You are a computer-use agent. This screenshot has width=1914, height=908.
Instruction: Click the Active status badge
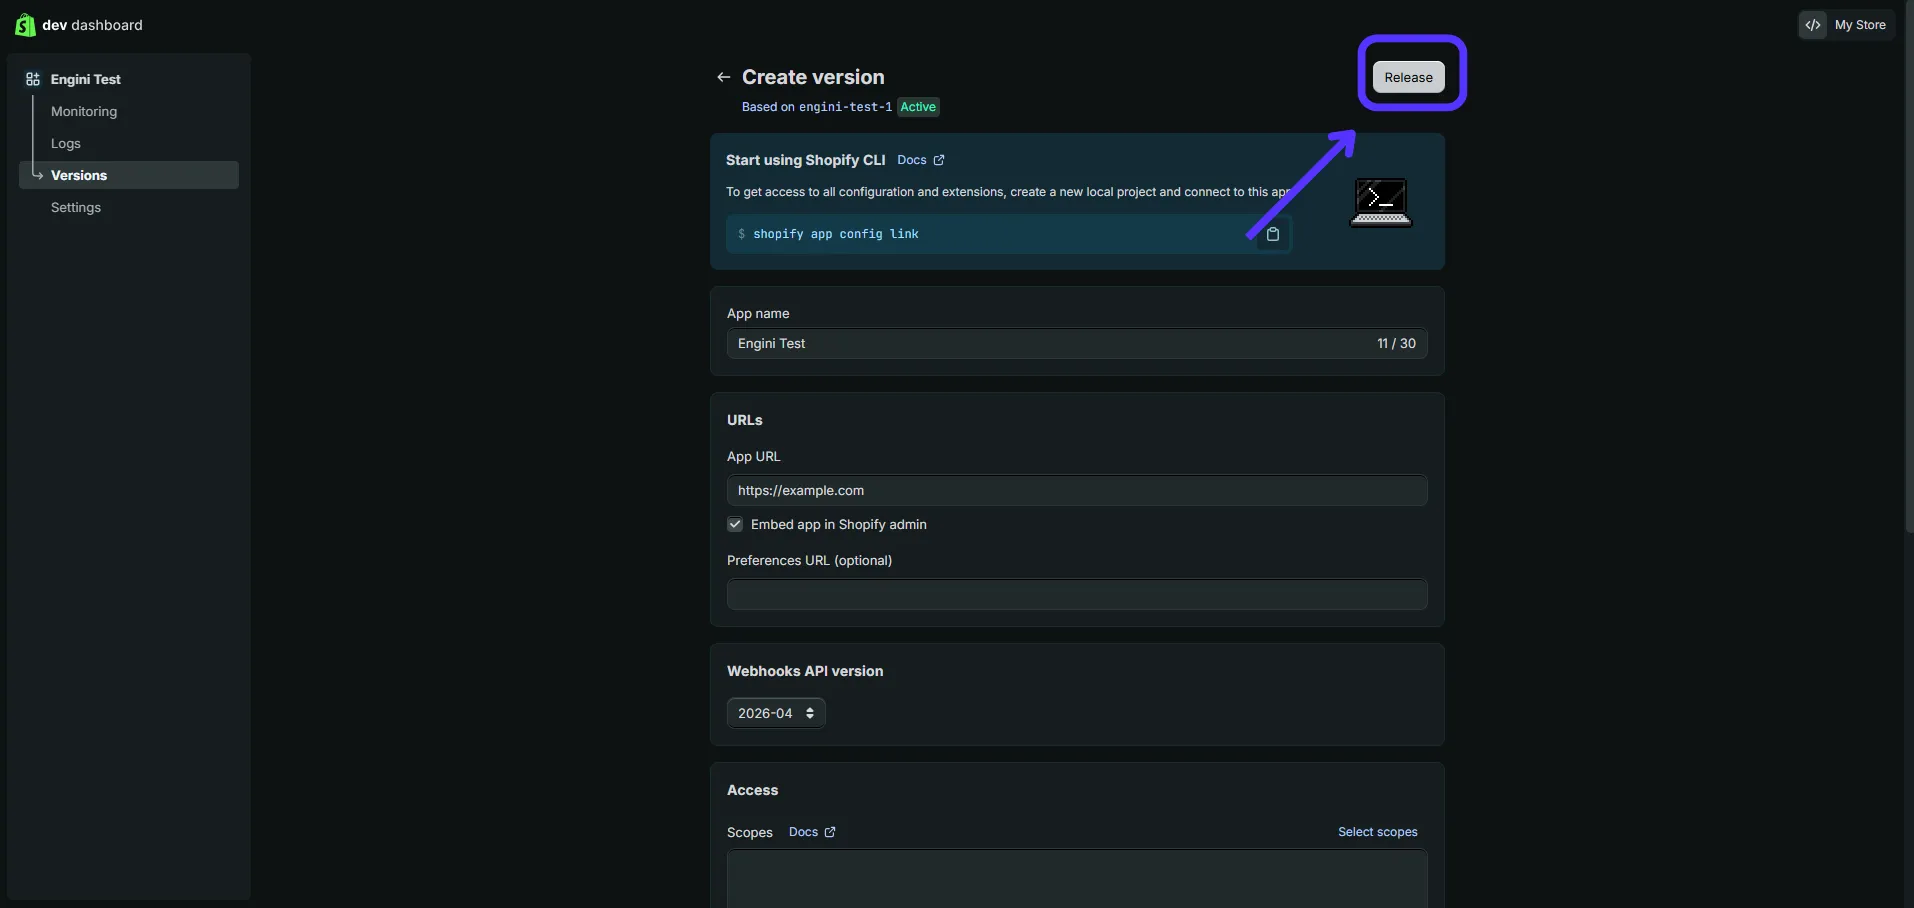(x=918, y=107)
